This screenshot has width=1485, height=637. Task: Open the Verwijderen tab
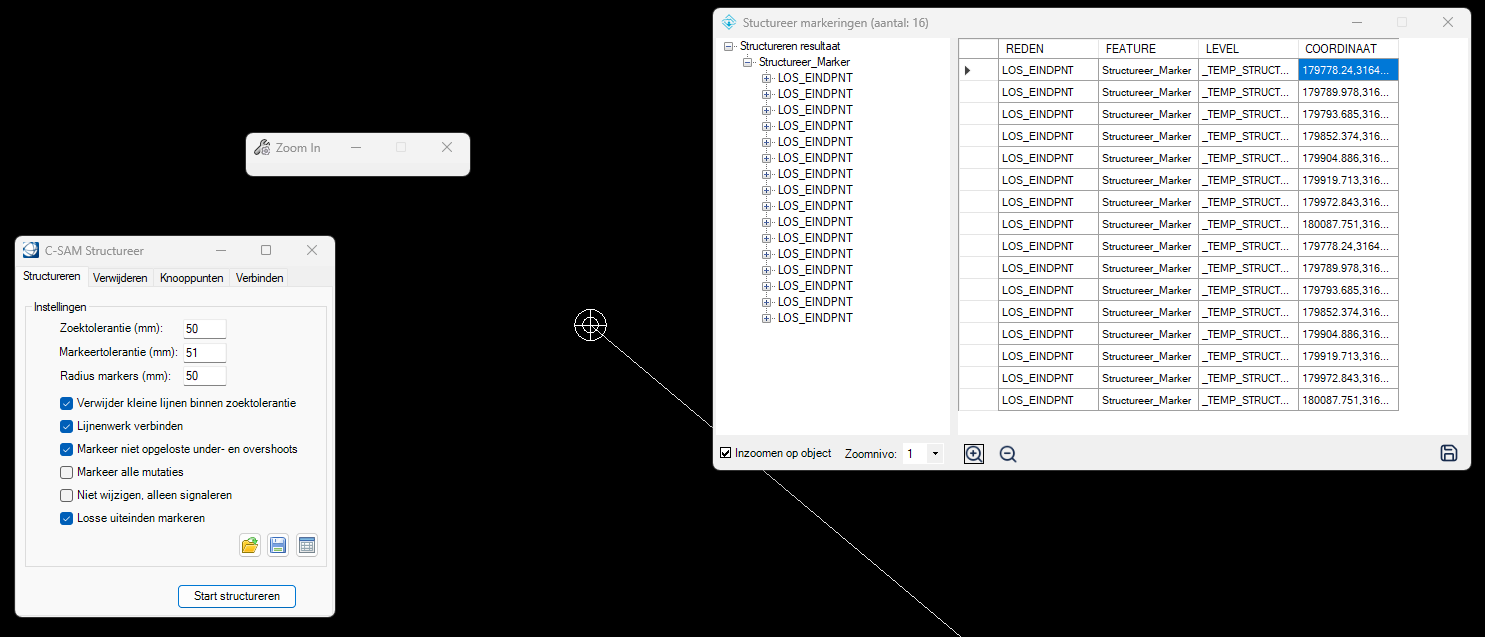coord(120,278)
